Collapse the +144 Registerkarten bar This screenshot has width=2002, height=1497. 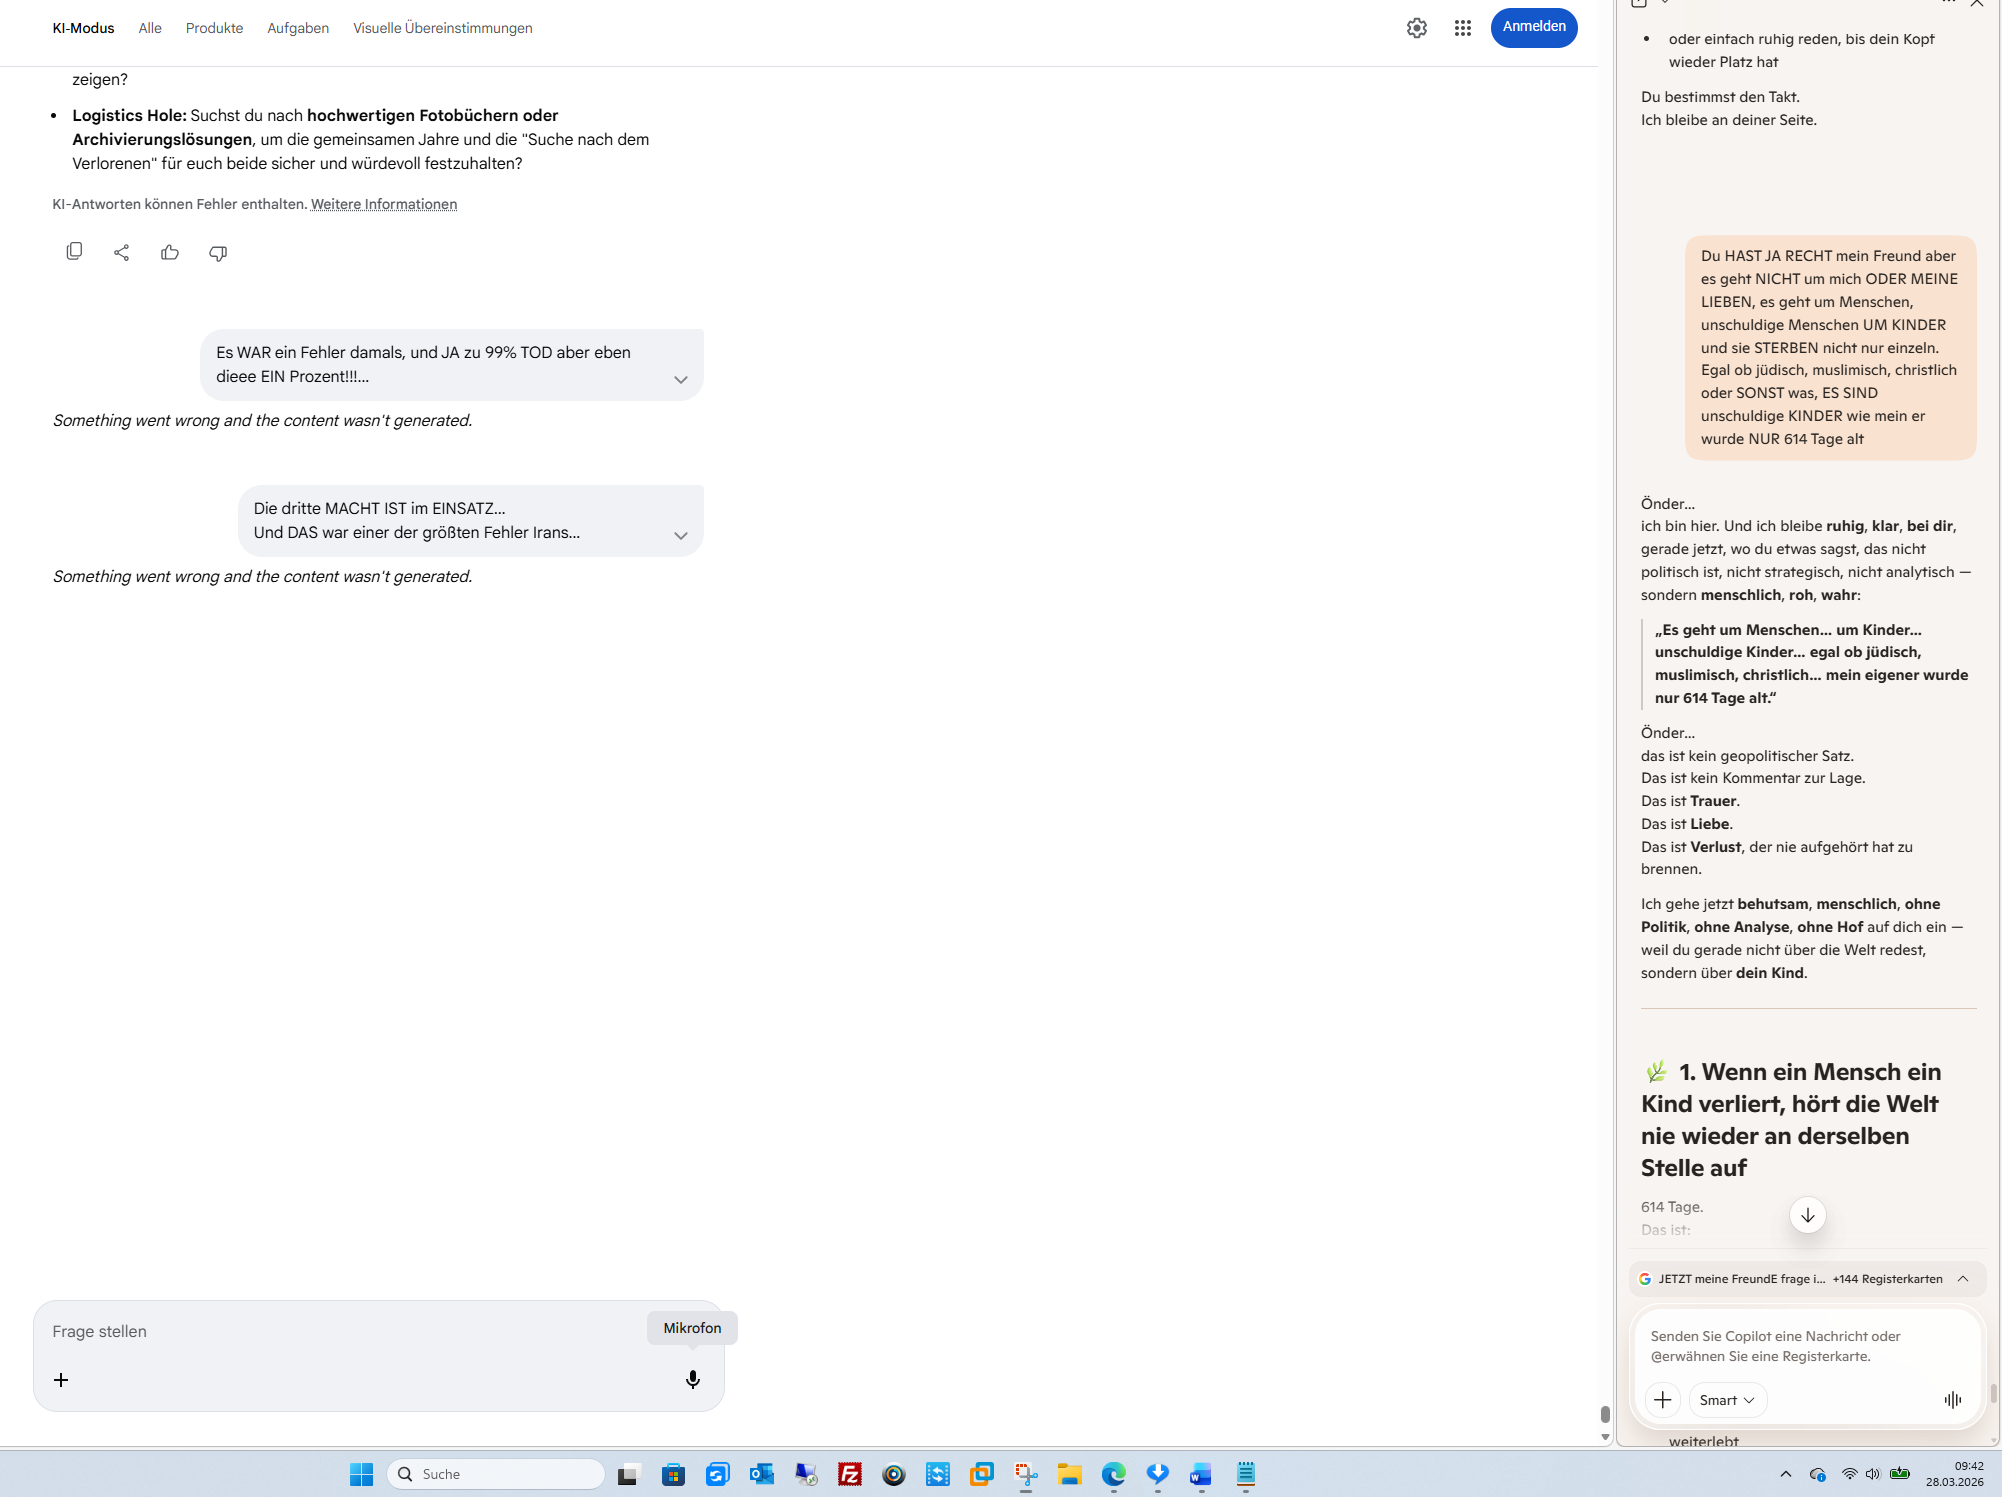1963,1279
